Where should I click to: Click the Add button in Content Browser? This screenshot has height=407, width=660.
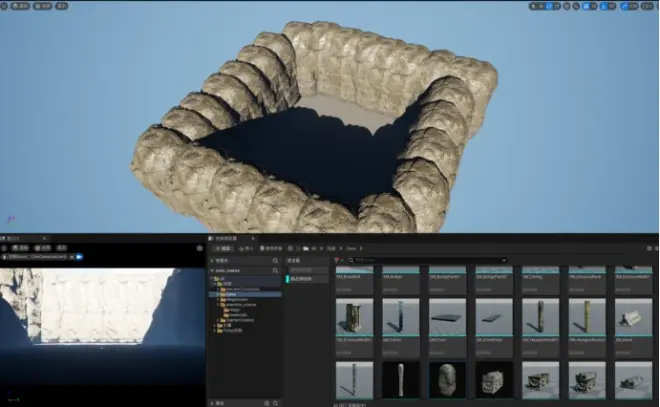(x=222, y=248)
